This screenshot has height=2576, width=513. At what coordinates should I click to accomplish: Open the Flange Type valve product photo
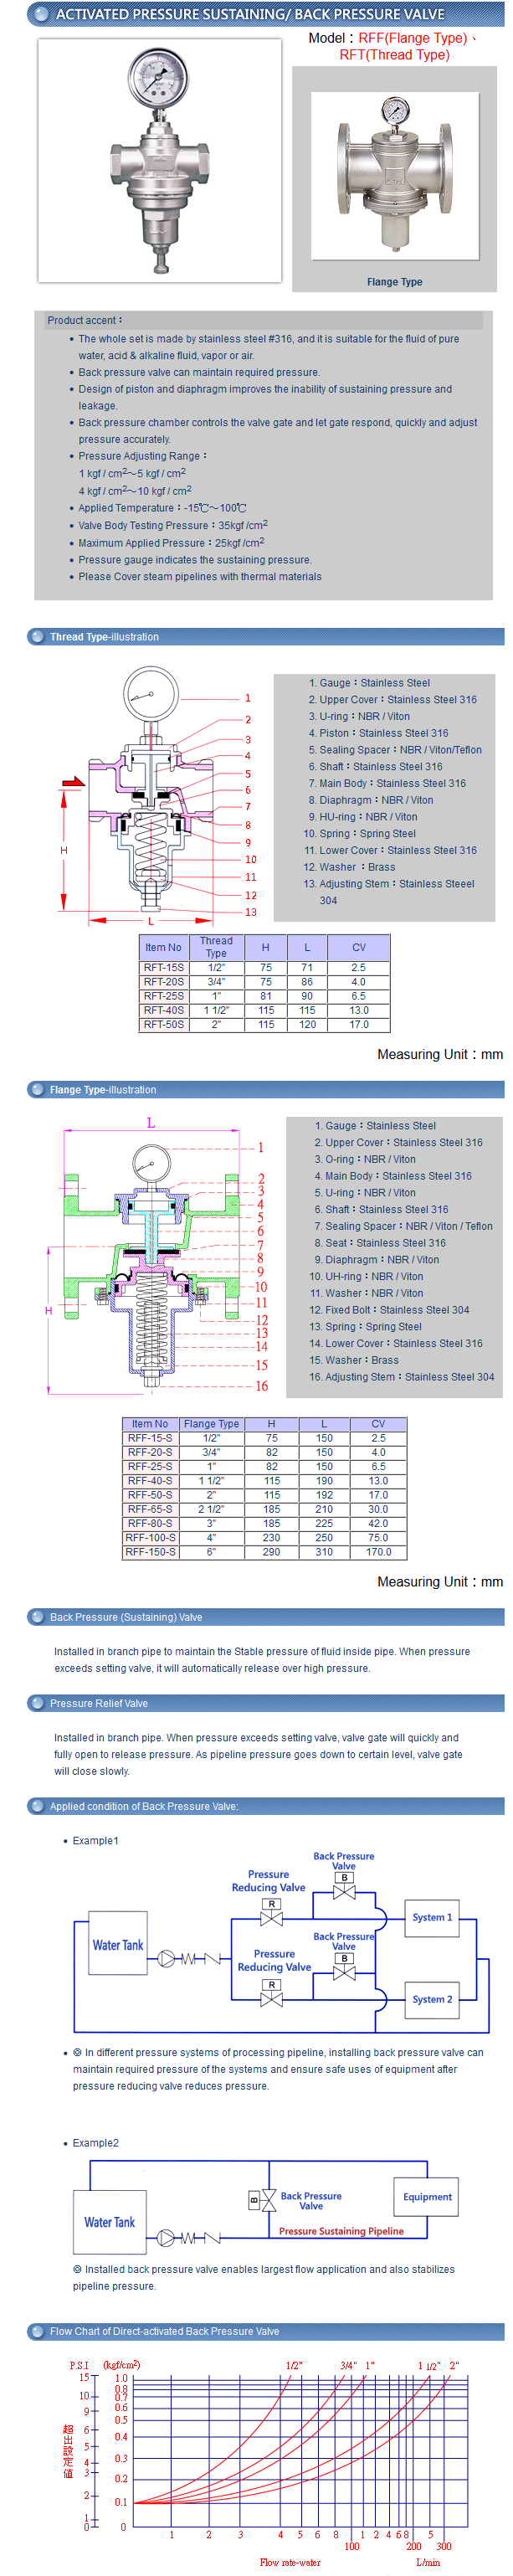pos(394,176)
